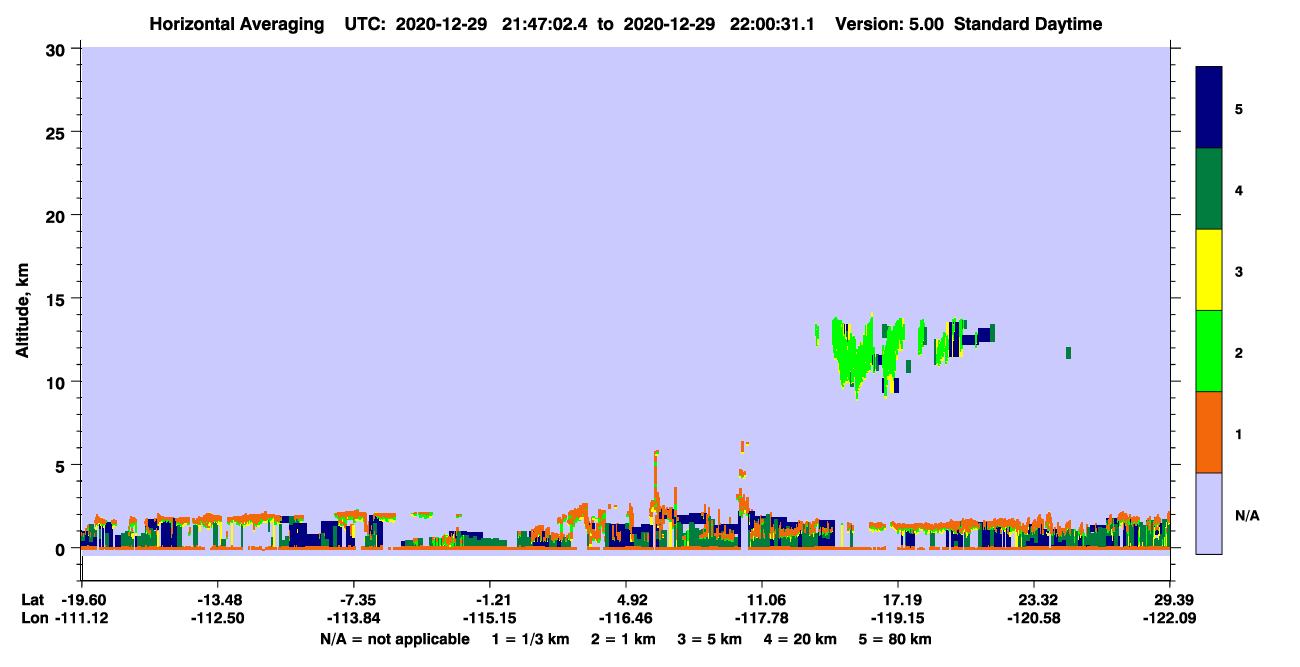The width and height of the screenshot is (1300, 667).
Task: Click the 'Lon' row label below the plot
Action: (33, 618)
